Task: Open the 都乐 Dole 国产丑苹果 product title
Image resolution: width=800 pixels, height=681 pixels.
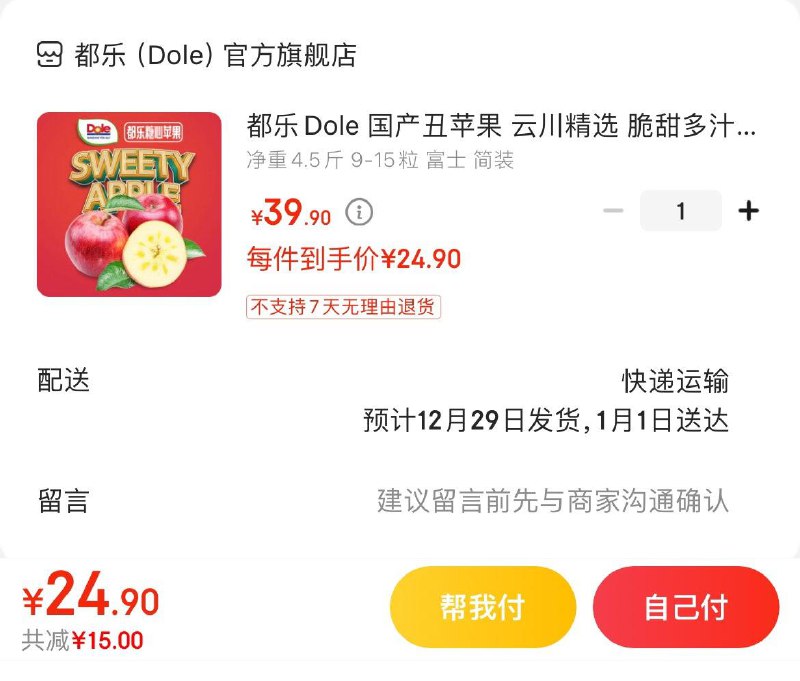Action: 501,127
